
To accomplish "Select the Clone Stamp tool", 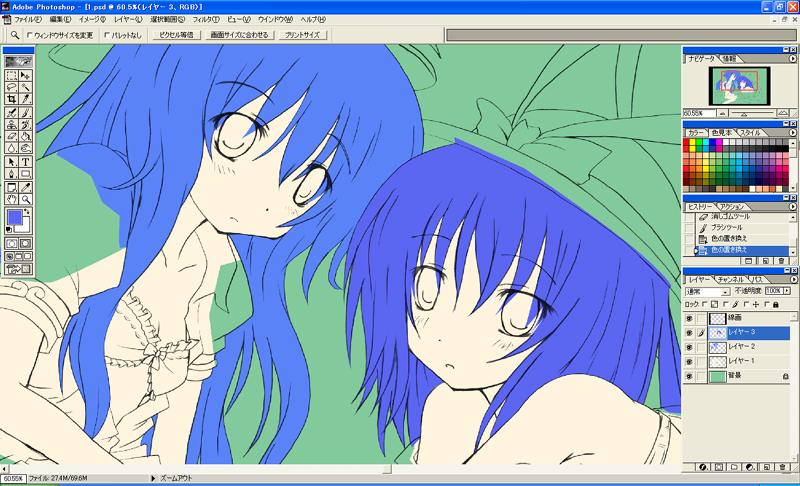I will pyautogui.click(x=12, y=124).
